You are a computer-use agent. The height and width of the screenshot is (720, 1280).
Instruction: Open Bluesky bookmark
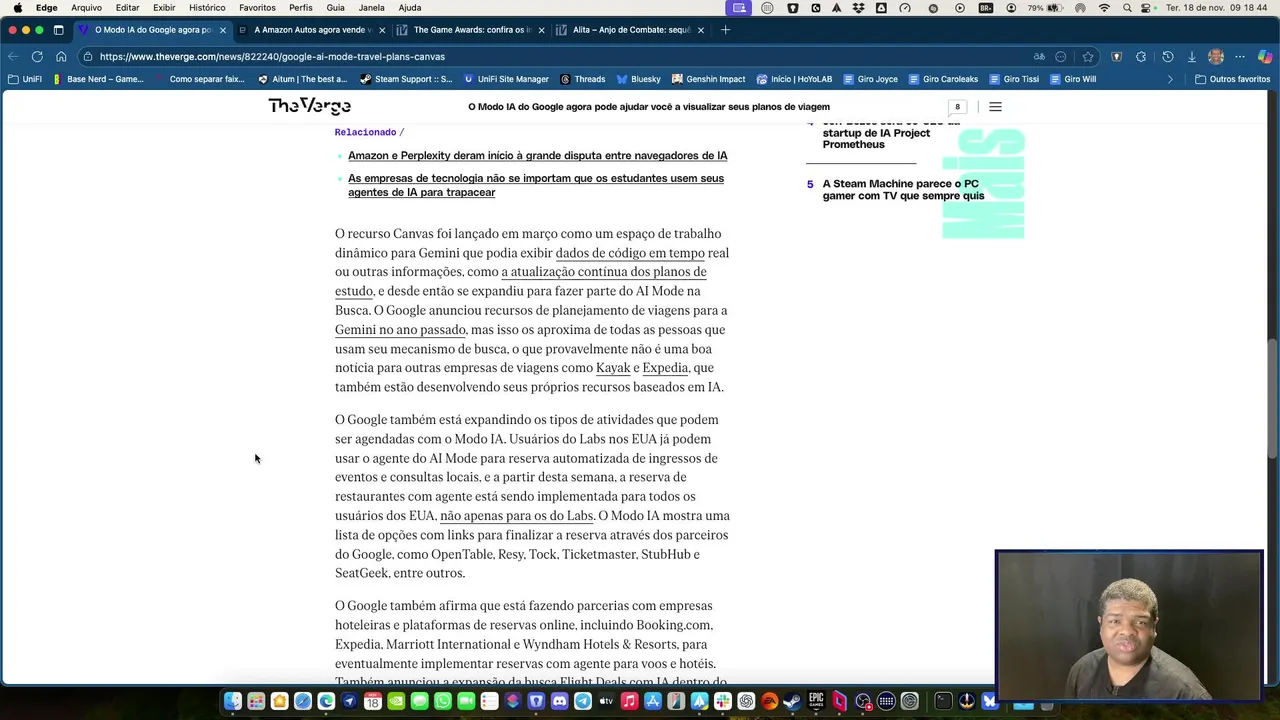pos(639,79)
